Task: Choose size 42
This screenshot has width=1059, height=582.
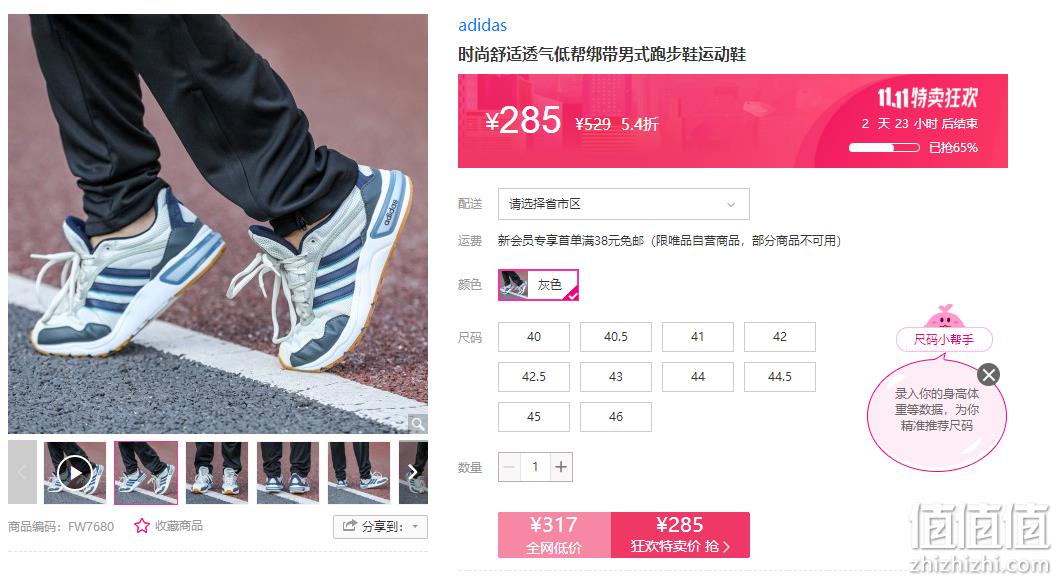Action: [x=780, y=337]
